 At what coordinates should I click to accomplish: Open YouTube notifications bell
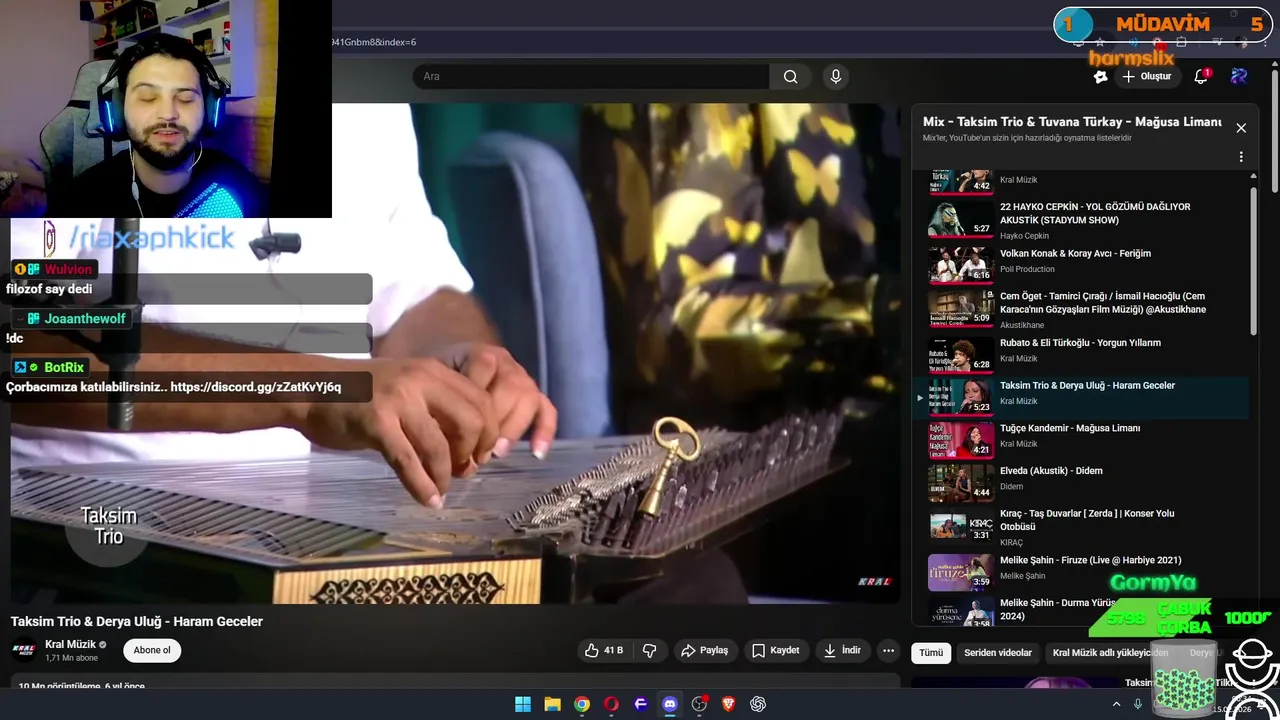(1202, 76)
